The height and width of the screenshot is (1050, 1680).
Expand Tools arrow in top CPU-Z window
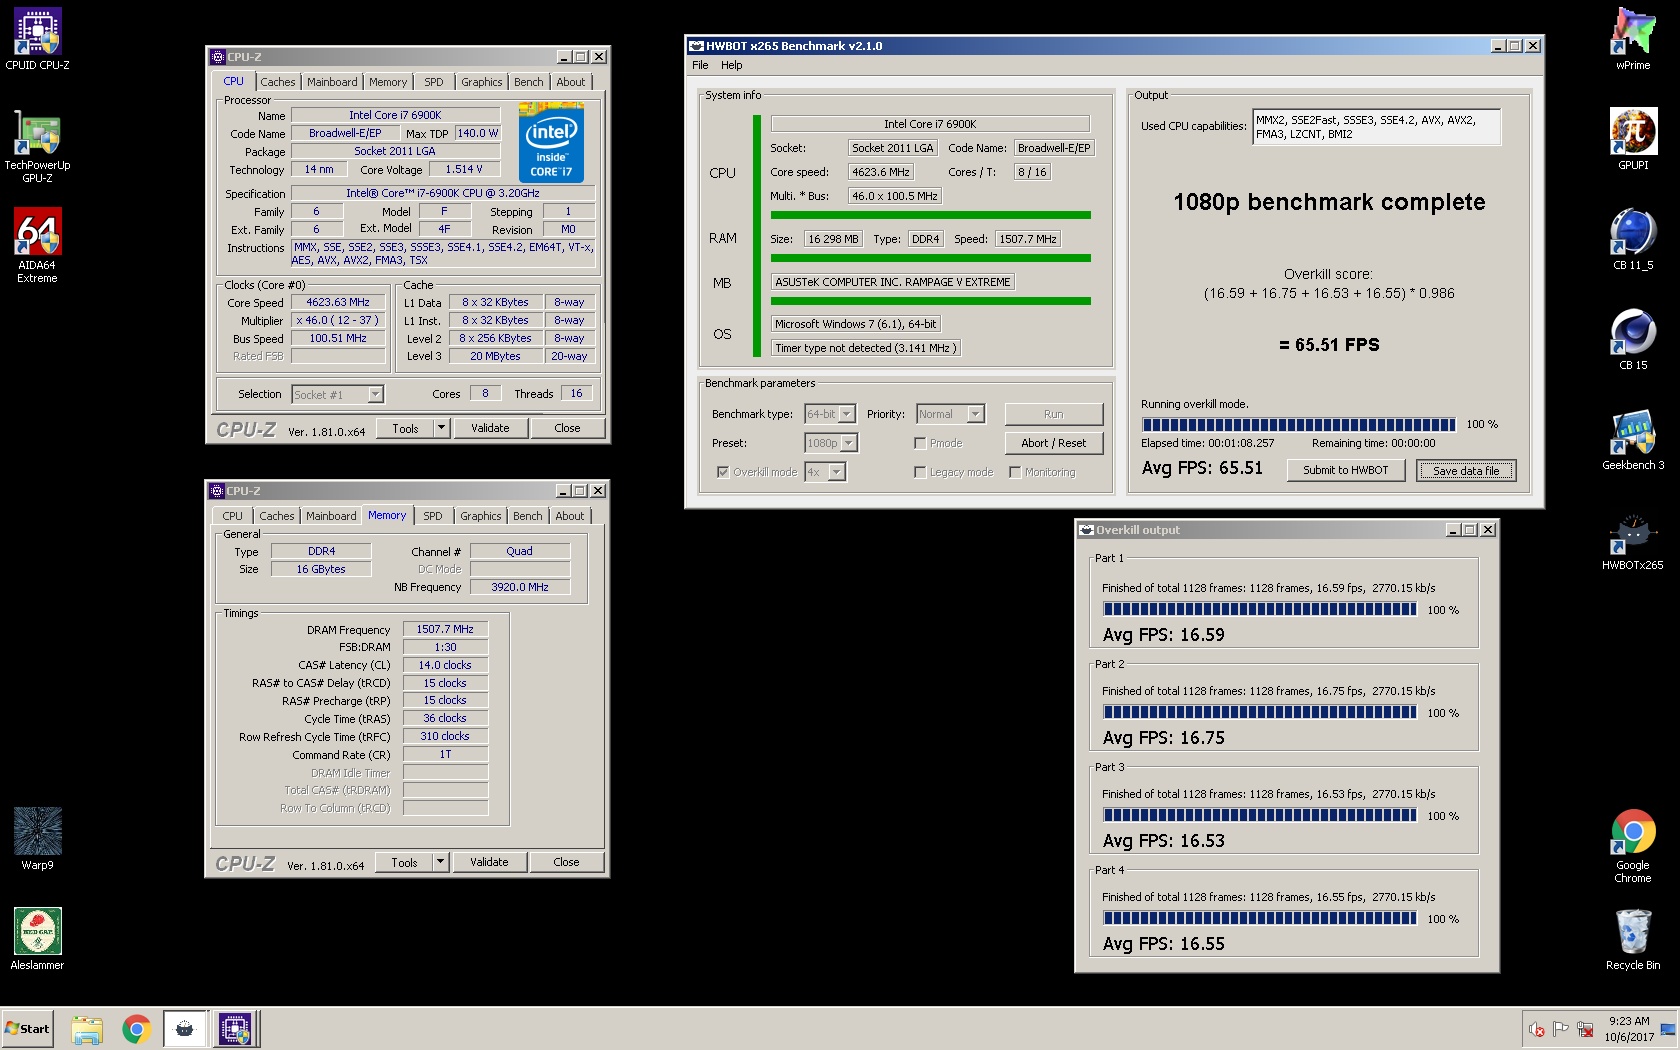point(441,428)
